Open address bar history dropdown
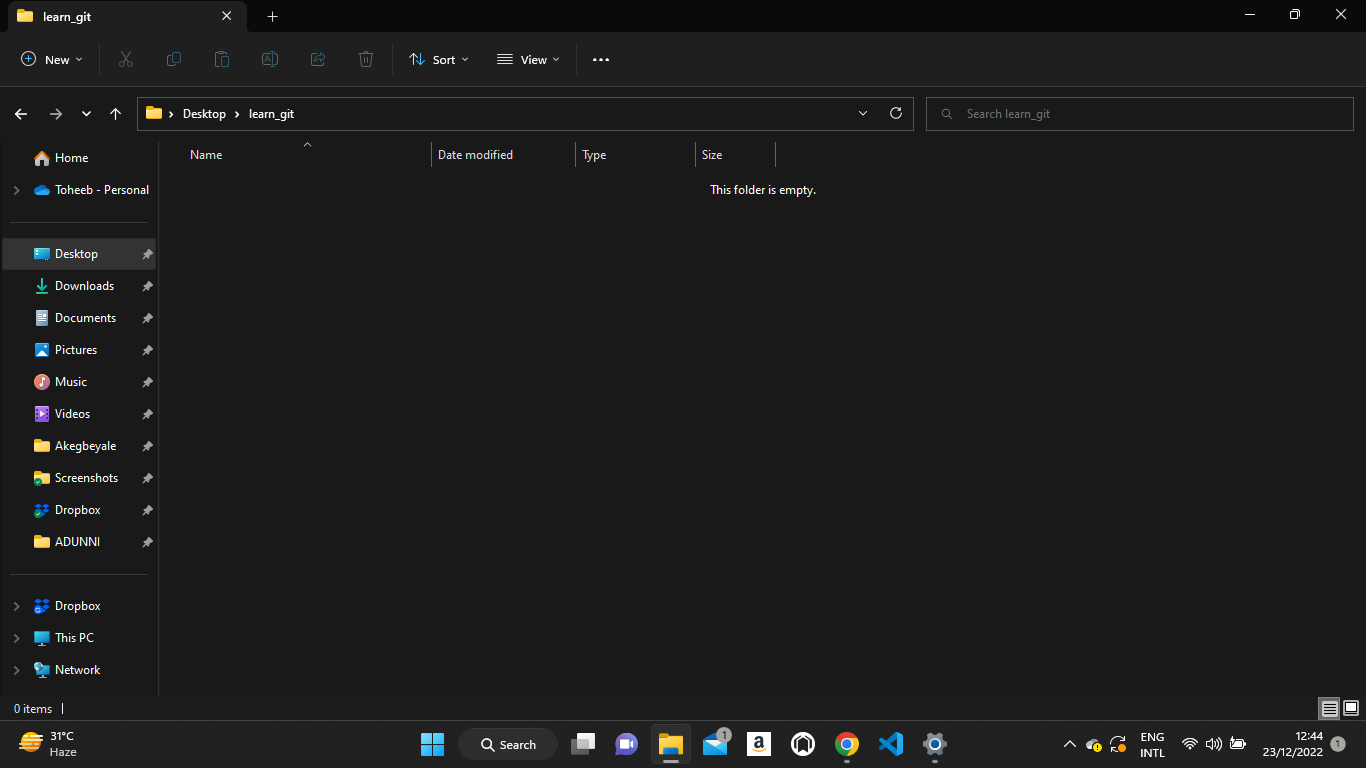This screenshot has height=768, width=1366. click(x=863, y=113)
